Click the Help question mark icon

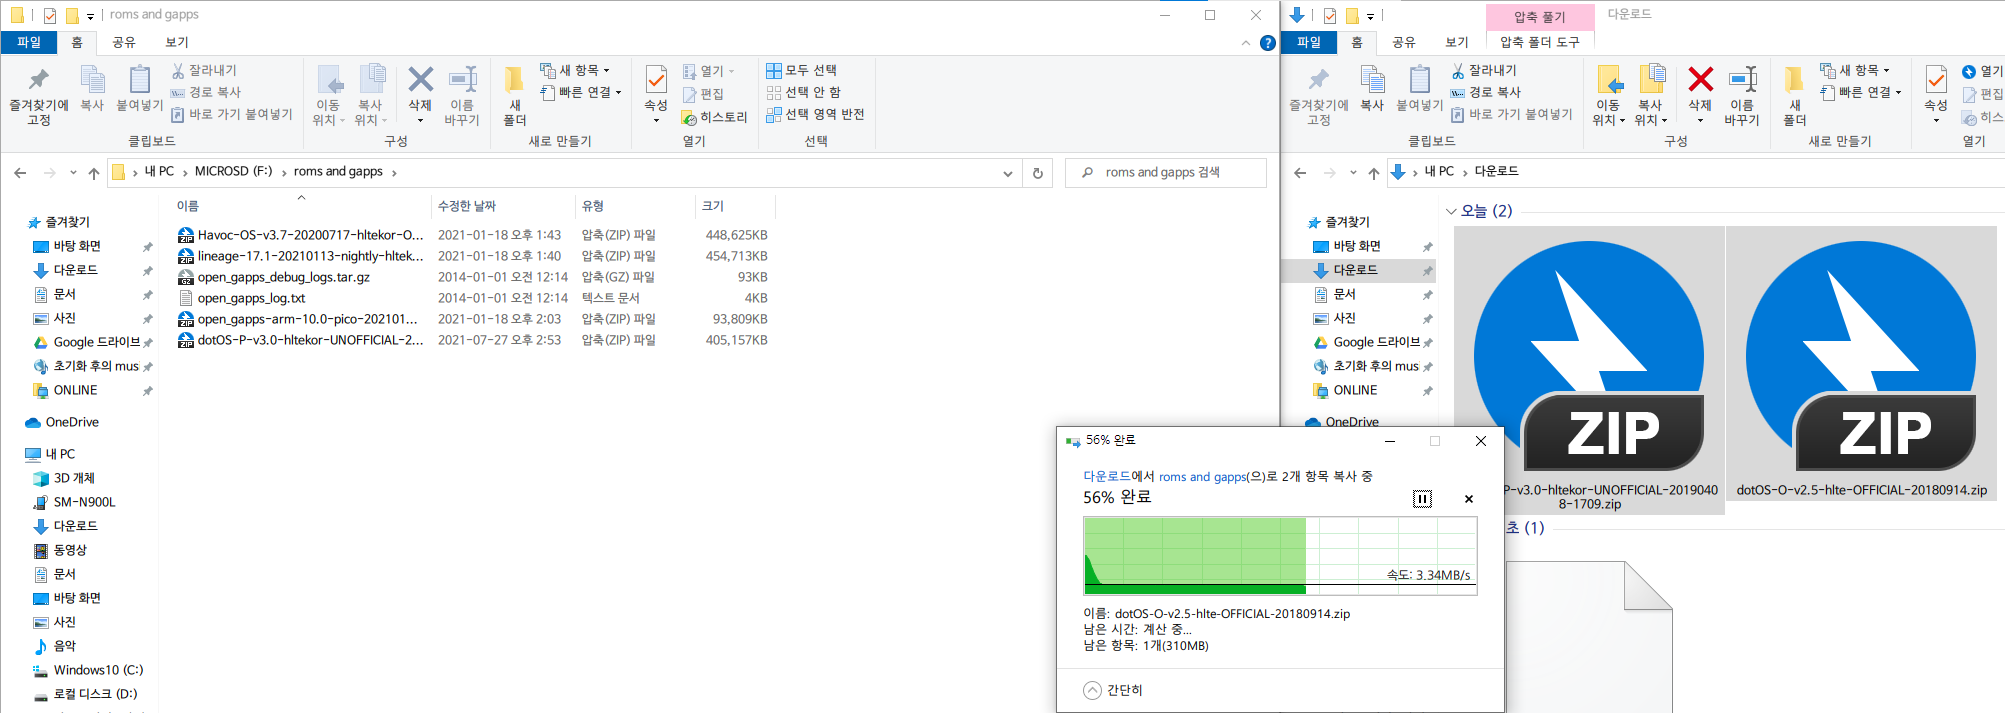(1267, 43)
